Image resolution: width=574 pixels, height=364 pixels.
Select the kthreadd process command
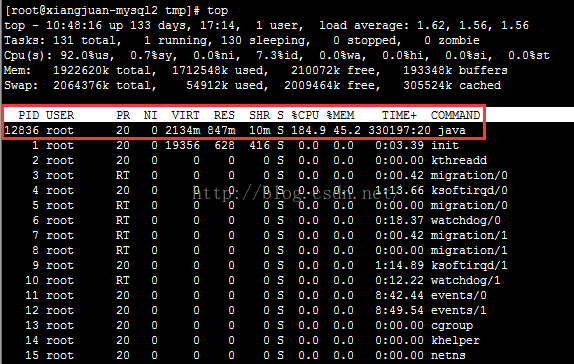coord(459,160)
